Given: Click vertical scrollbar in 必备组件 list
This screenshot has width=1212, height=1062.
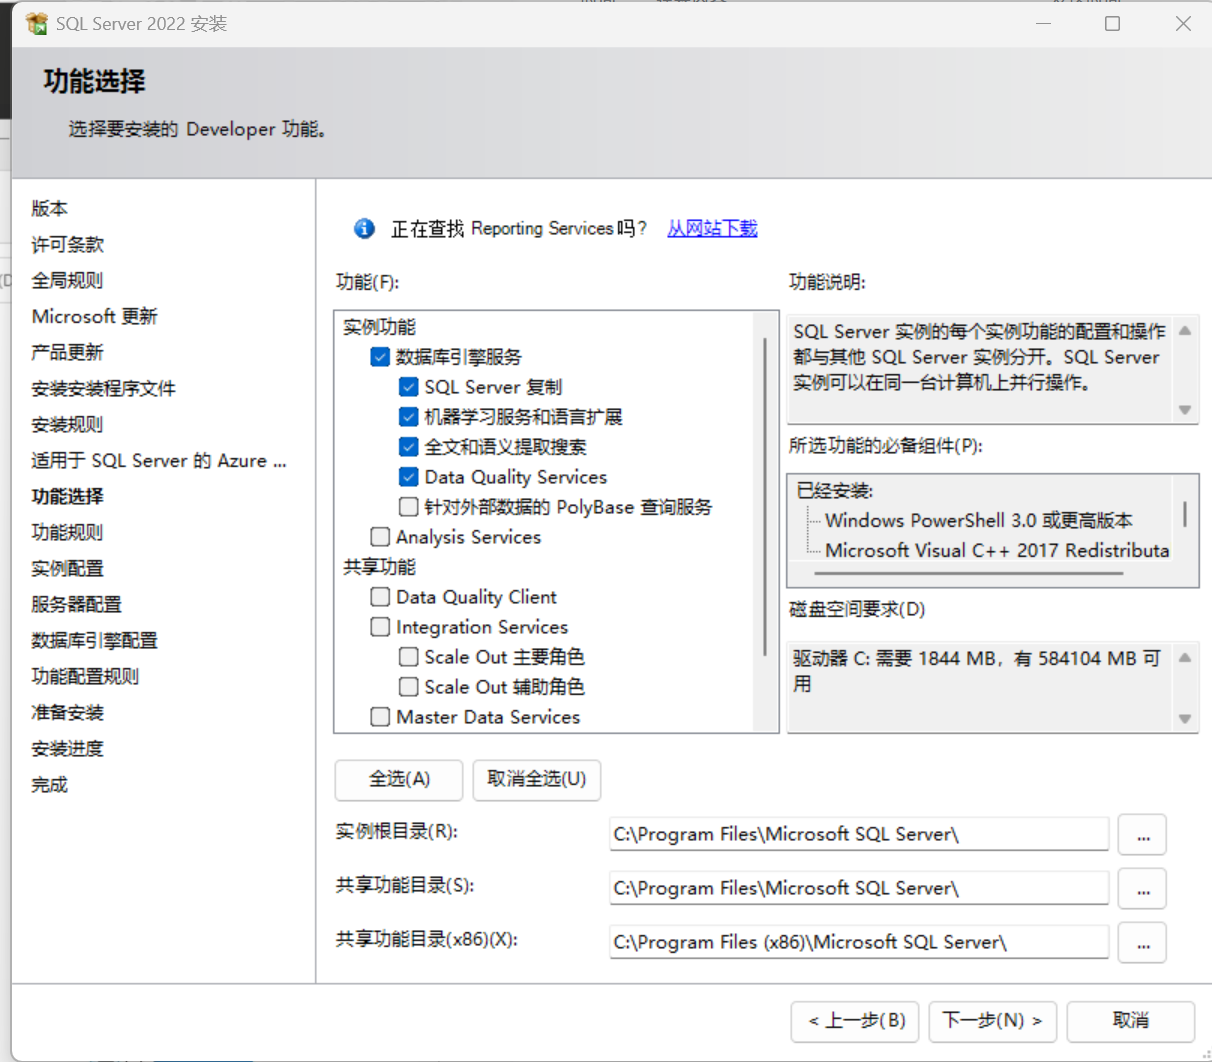Looking at the screenshot, I should pyautogui.click(x=1185, y=513).
